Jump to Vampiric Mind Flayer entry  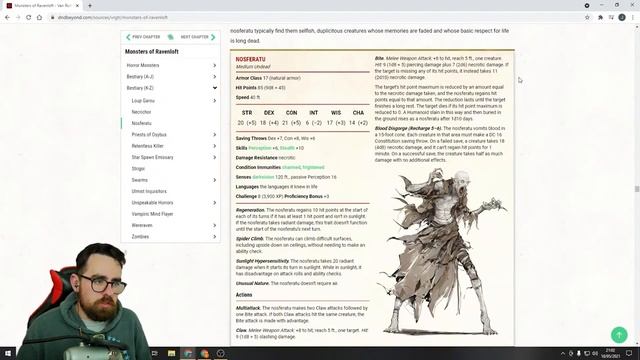(x=152, y=214)
